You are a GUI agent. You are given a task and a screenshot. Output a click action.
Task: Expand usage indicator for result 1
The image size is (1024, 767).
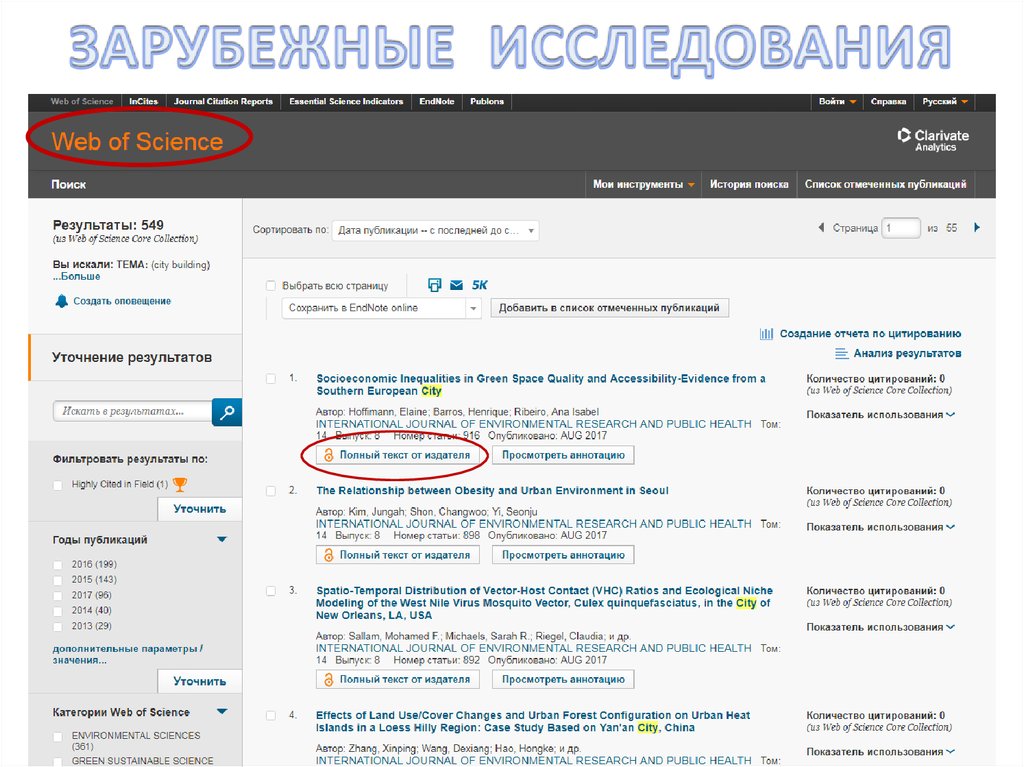click(x=880, y=415)
